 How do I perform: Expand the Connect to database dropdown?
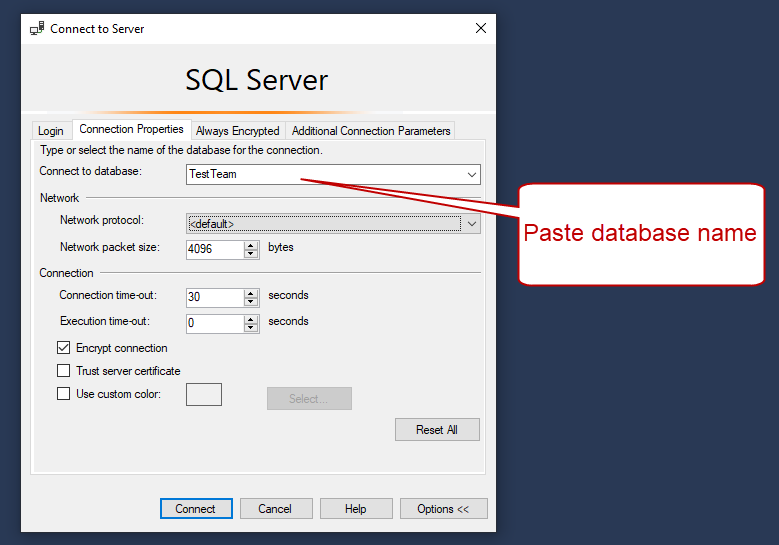(x=472, y=175)
